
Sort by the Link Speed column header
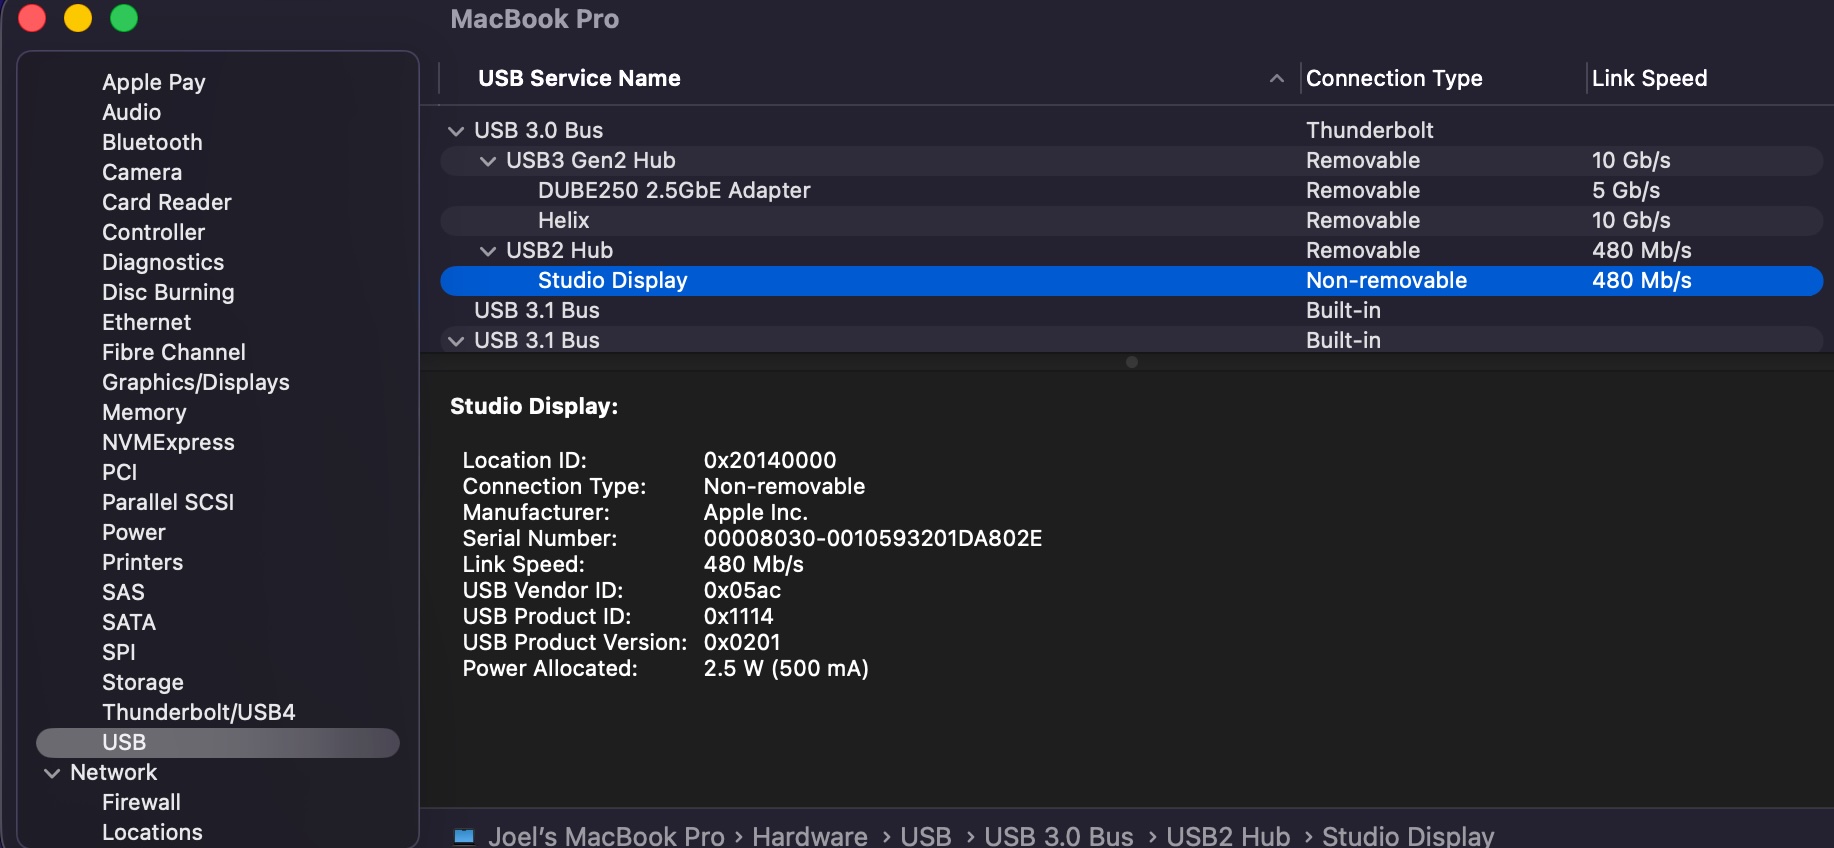tap(1648, 79)
